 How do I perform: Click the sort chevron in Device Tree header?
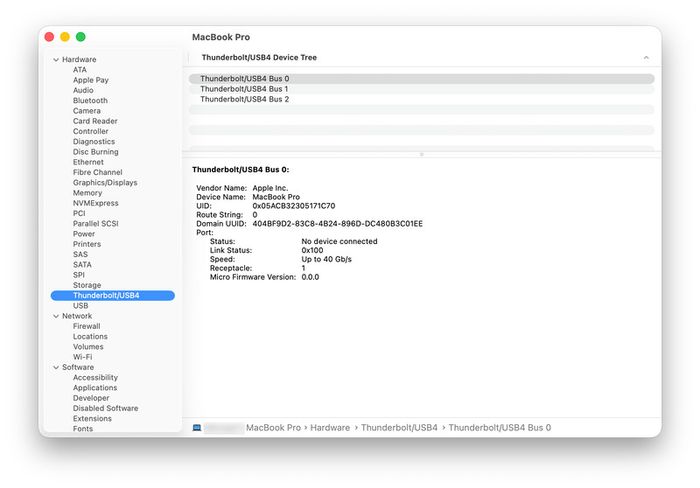pos(646,58)
